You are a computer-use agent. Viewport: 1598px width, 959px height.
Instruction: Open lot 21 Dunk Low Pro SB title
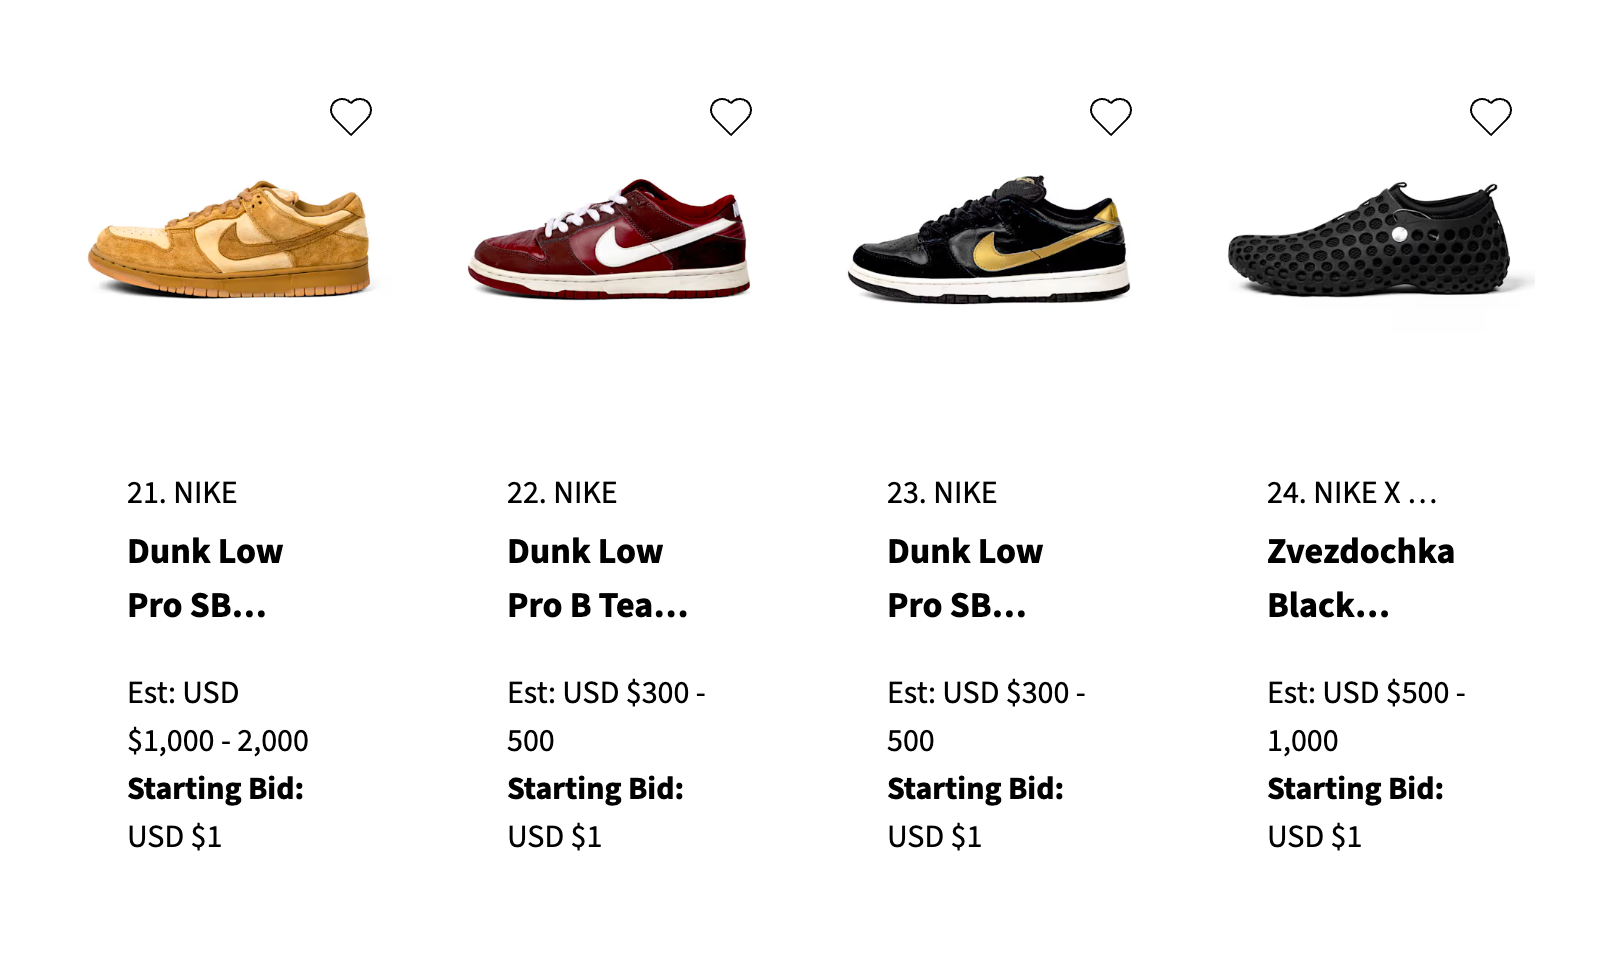point(205,578)
